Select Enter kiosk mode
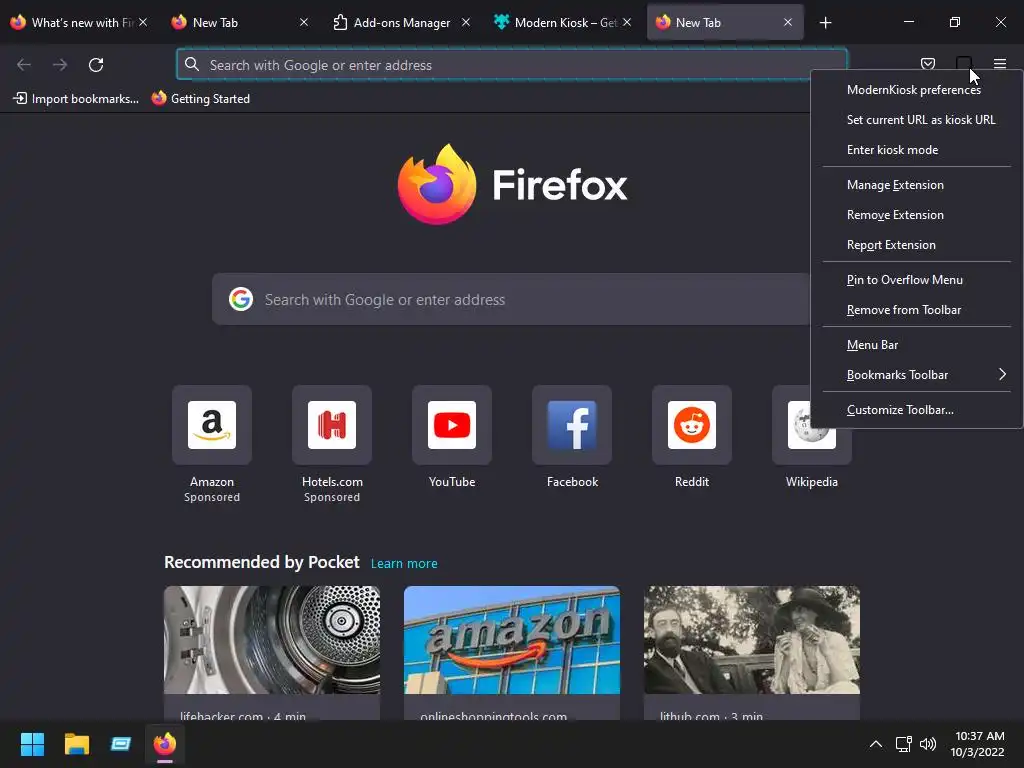 (917, 150)
